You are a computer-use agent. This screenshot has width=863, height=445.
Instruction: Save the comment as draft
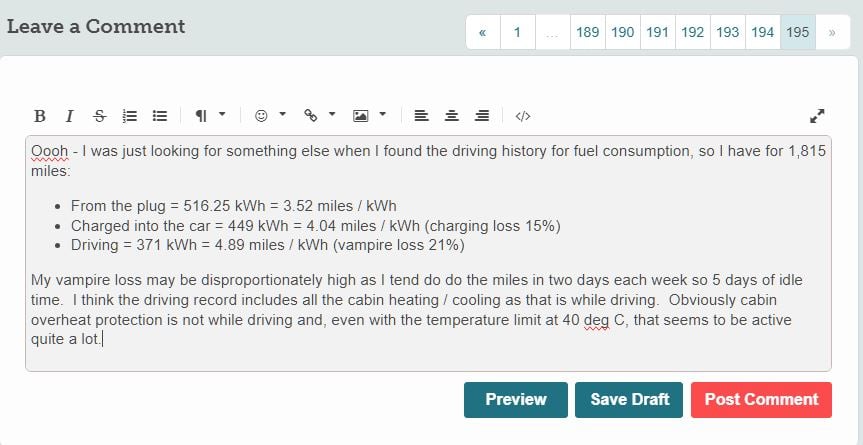629,400
